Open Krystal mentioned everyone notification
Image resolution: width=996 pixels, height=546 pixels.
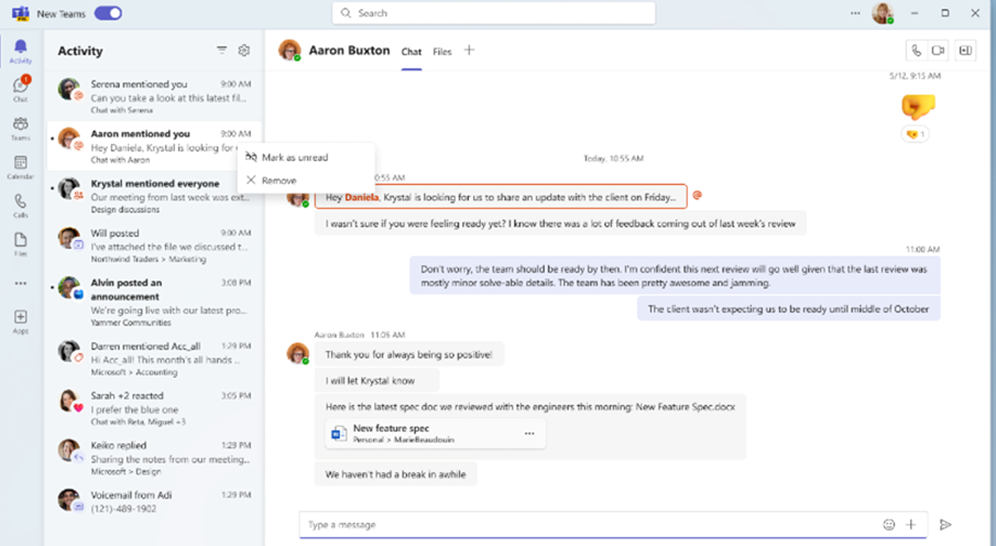tap(154, 196)
